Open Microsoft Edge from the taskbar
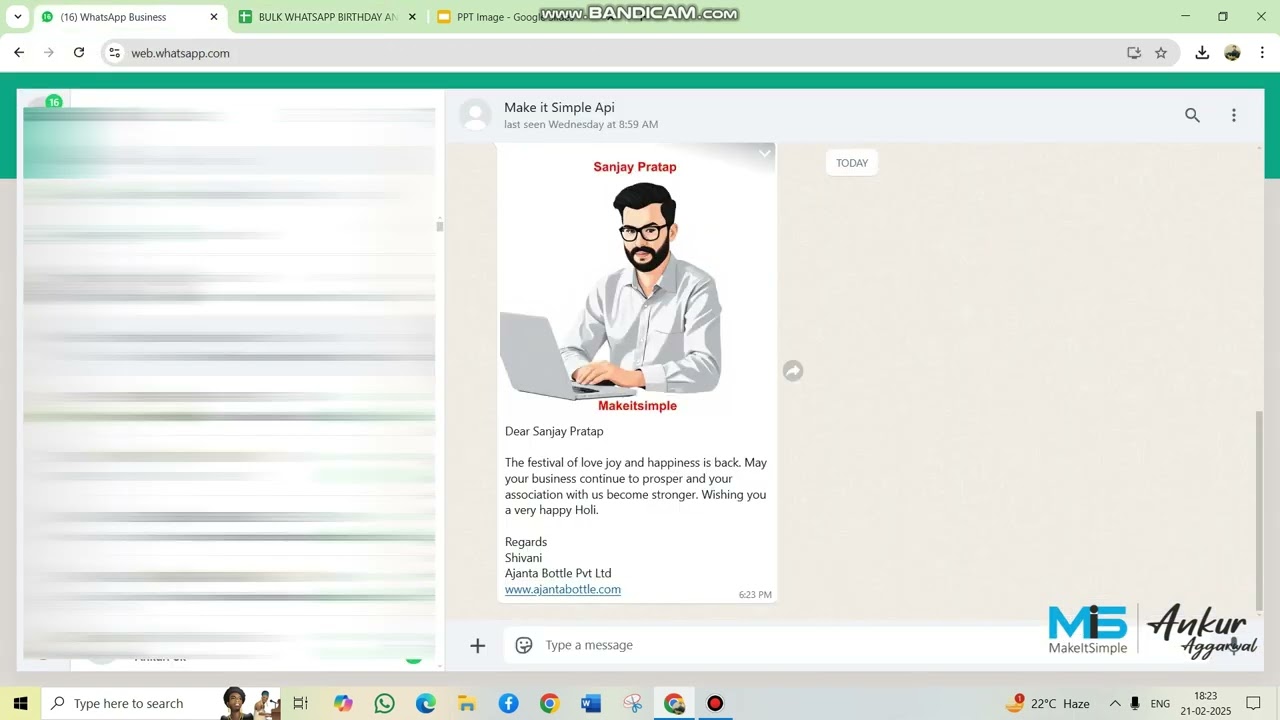1280x720 pixels. coord(426,703)
